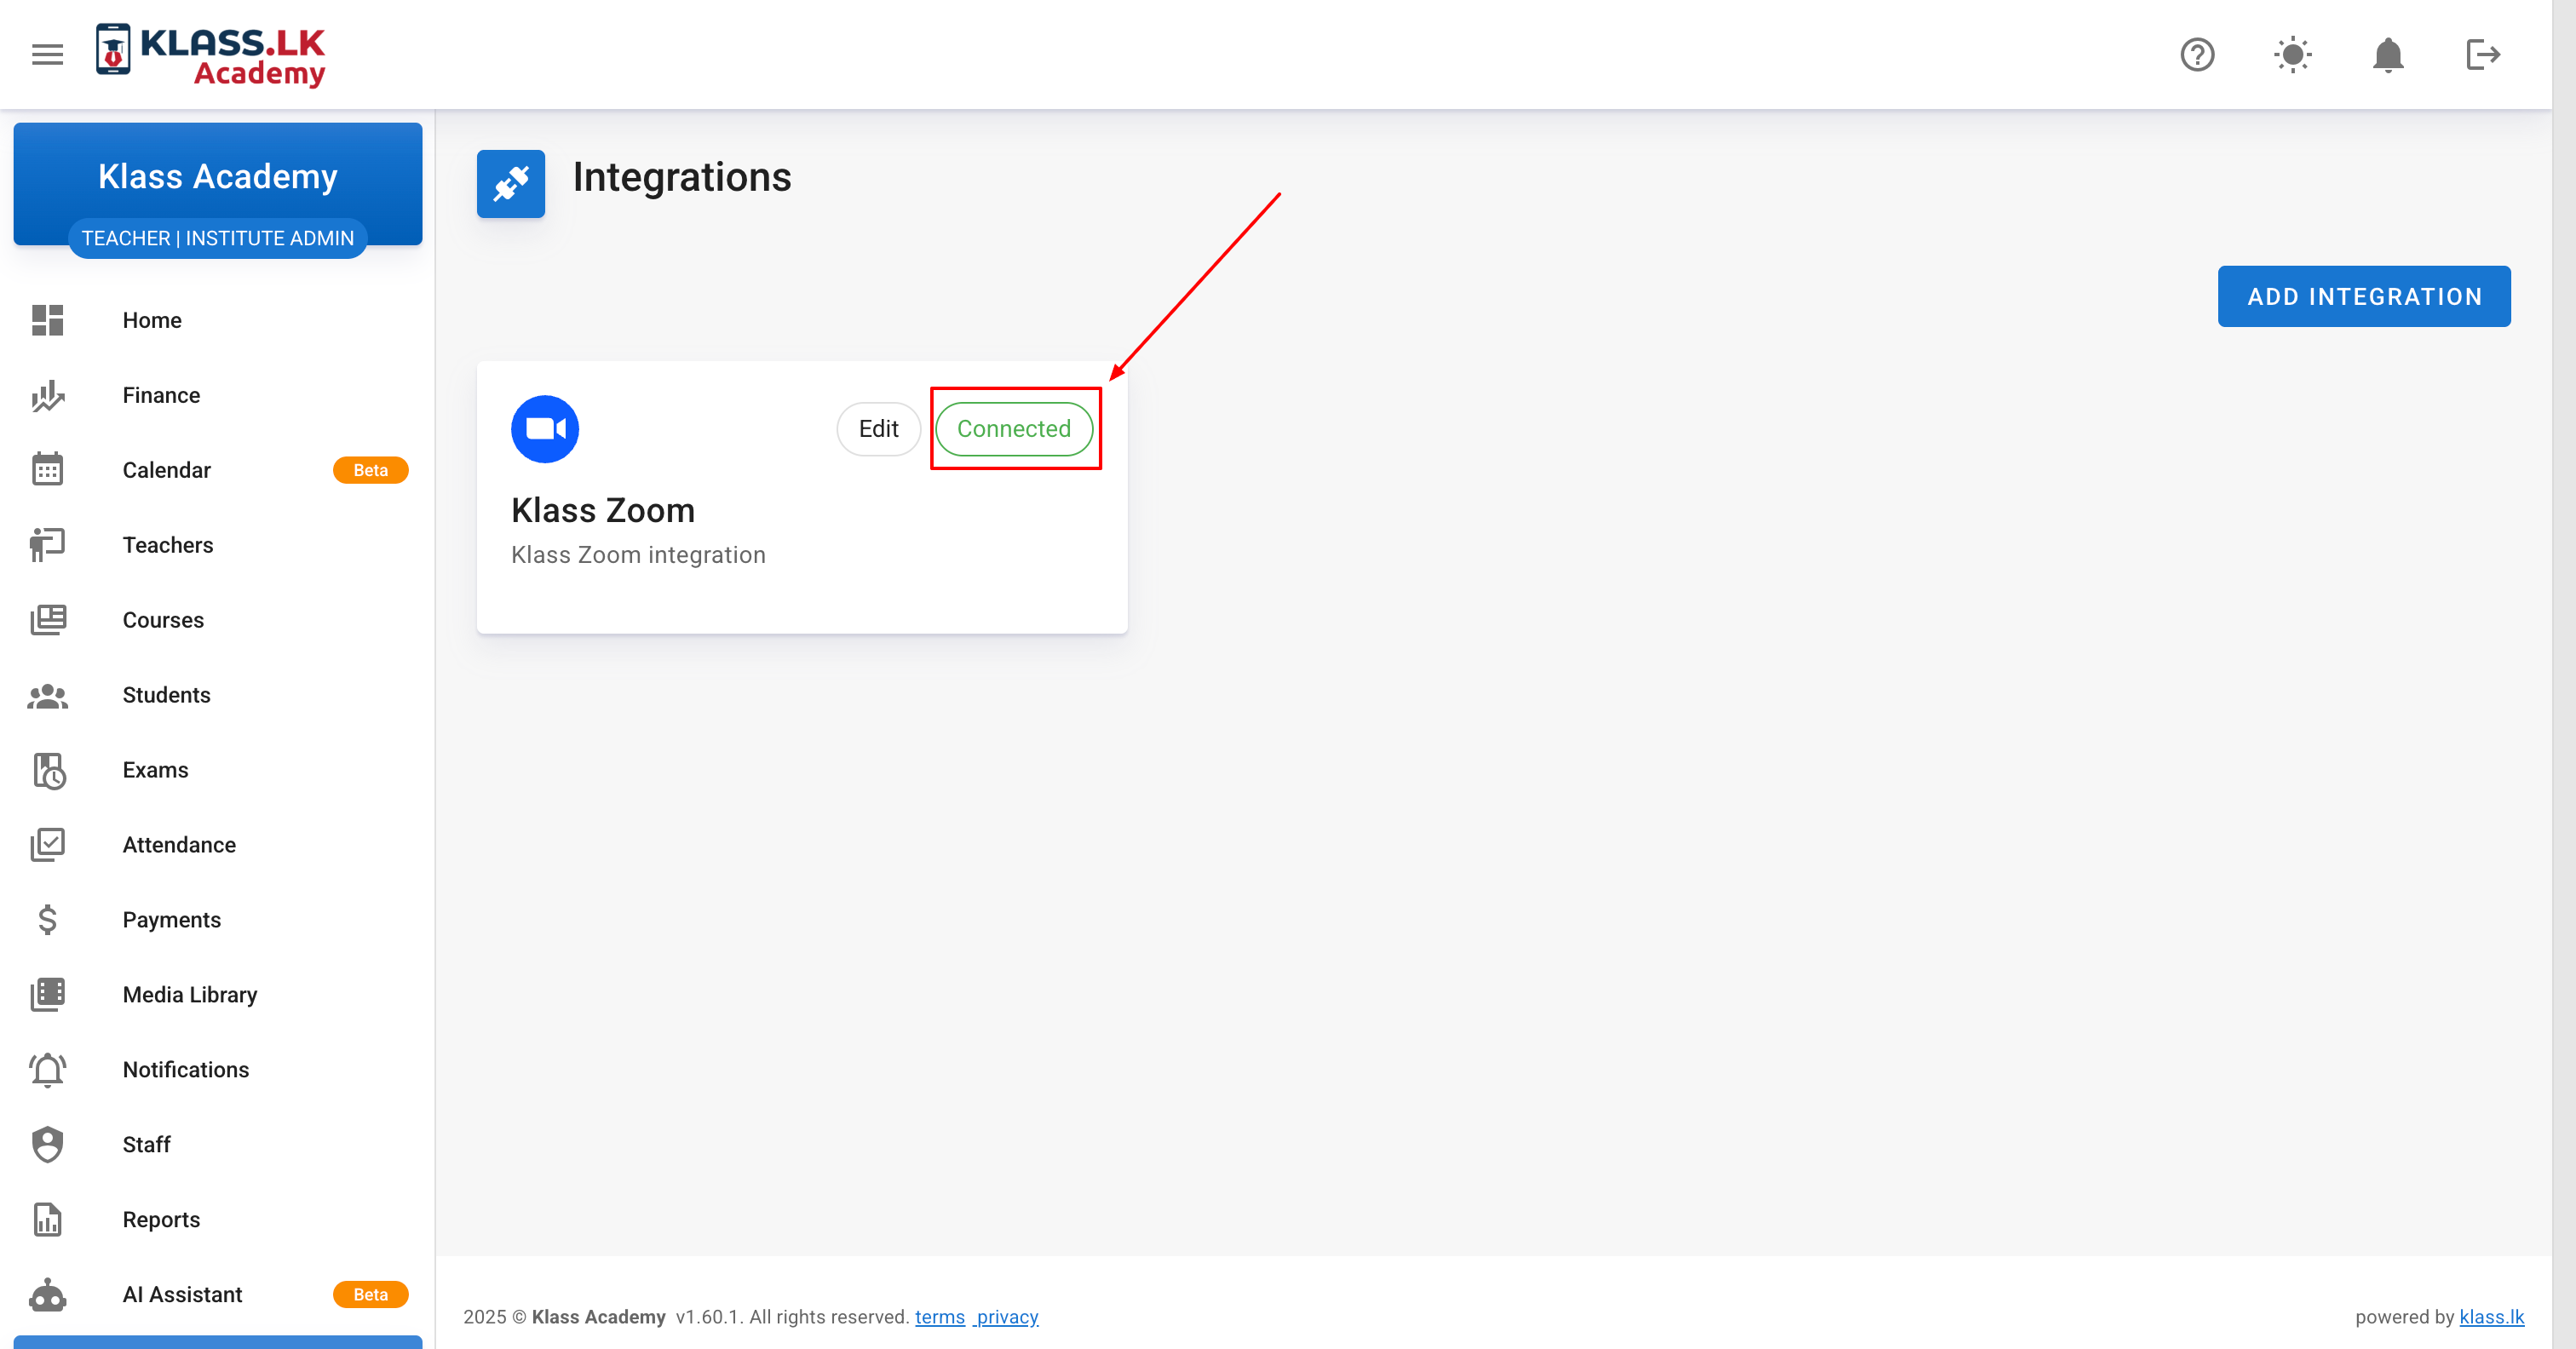
Task: Open the terms link in footer
Action: pyautogui.click(x=939, y=1317)
